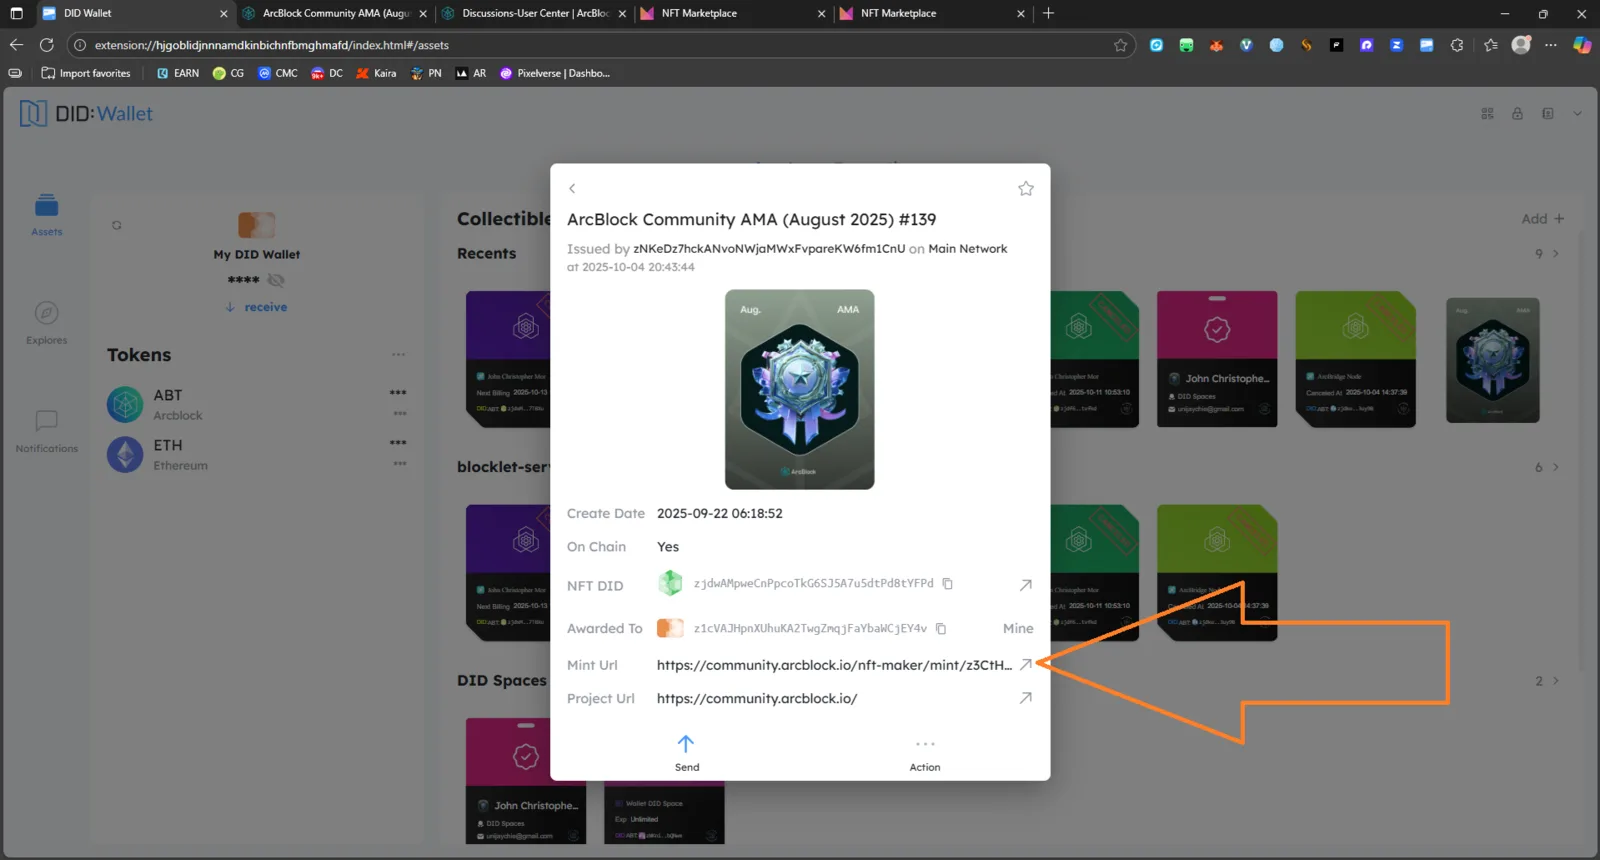Open the pink John Christophe DID Spaces card in Recents

[x=1217, y=359]
